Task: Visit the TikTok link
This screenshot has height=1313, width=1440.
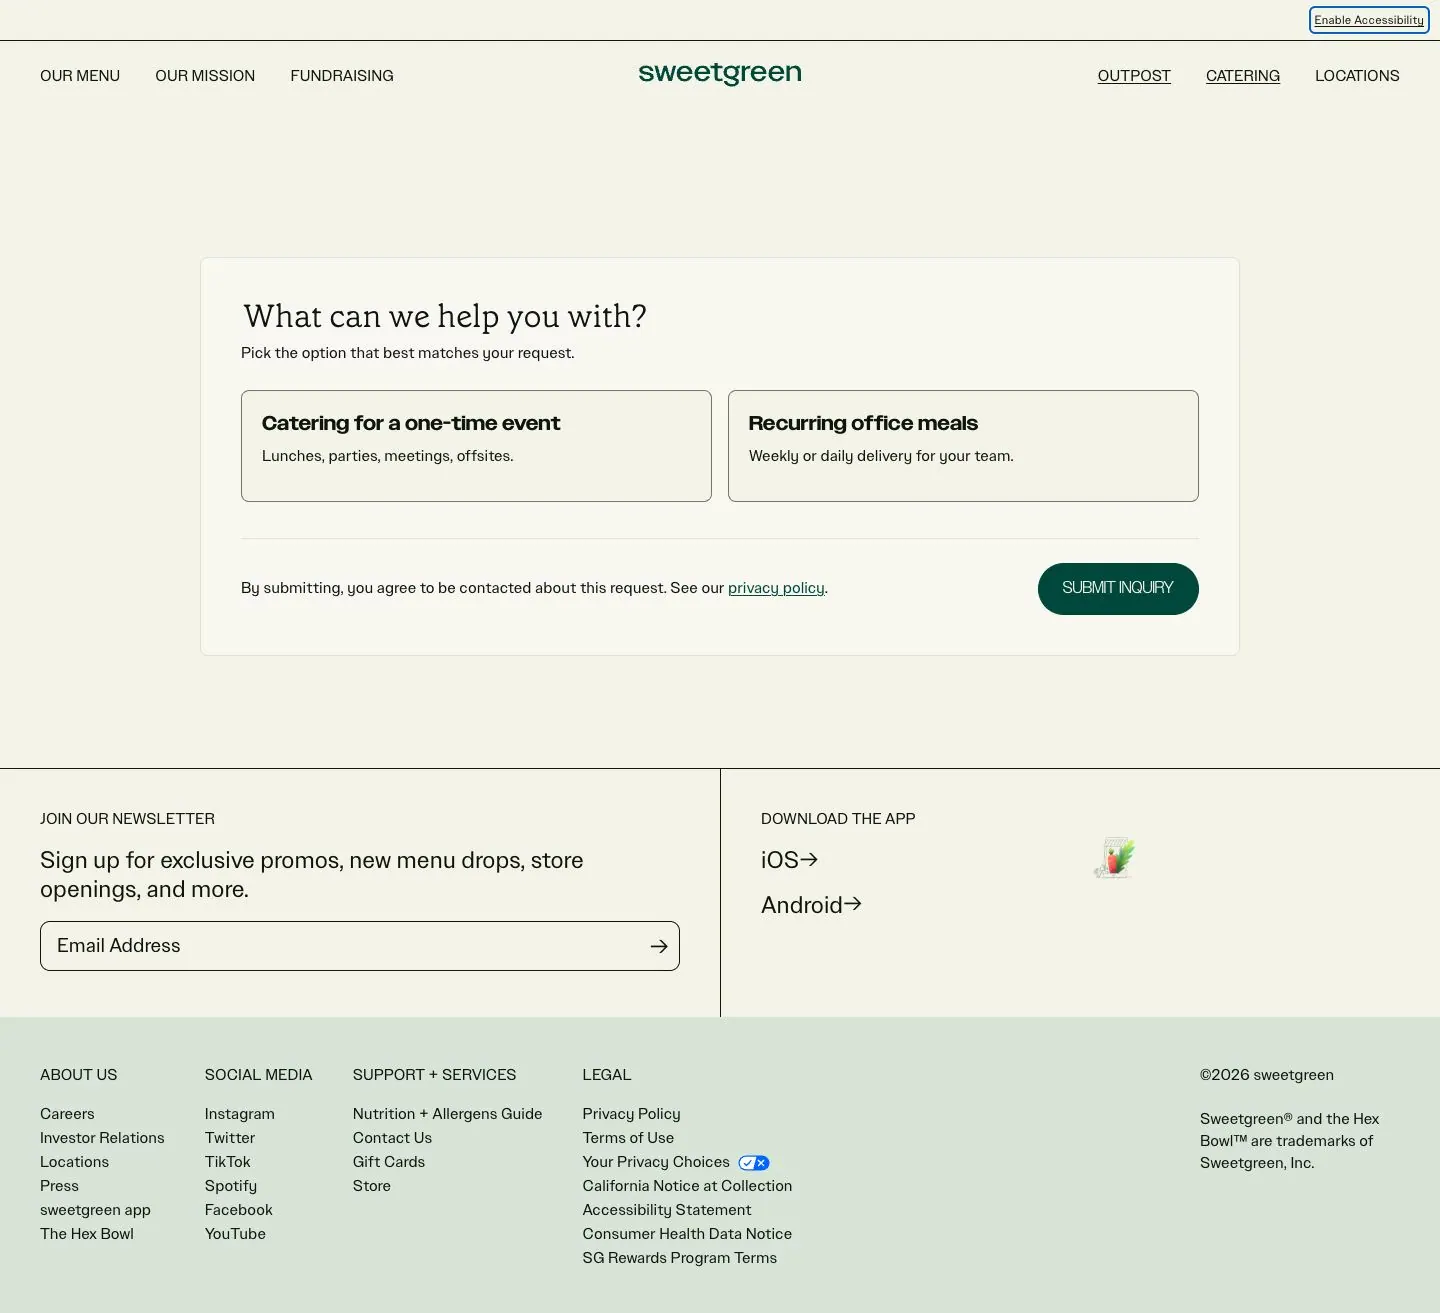Action: 228,1162
